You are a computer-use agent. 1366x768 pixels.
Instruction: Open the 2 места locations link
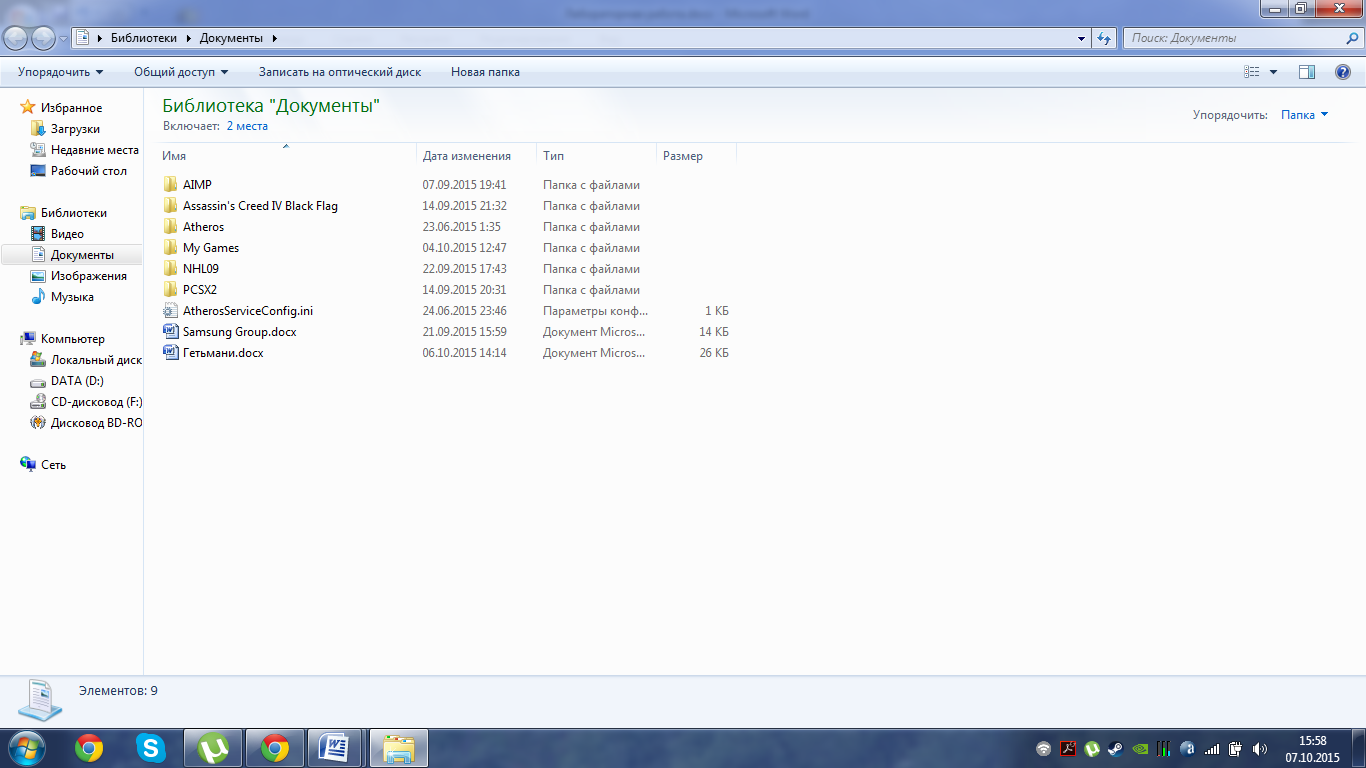pyautogui.click(x=247, y=126)
